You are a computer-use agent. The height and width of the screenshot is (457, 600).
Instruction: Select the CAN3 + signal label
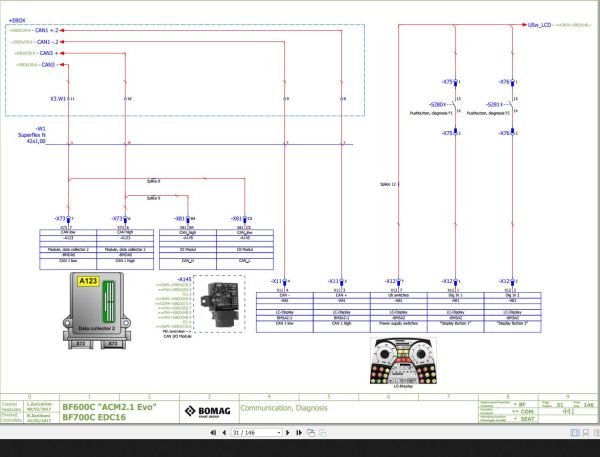point(49,53)
